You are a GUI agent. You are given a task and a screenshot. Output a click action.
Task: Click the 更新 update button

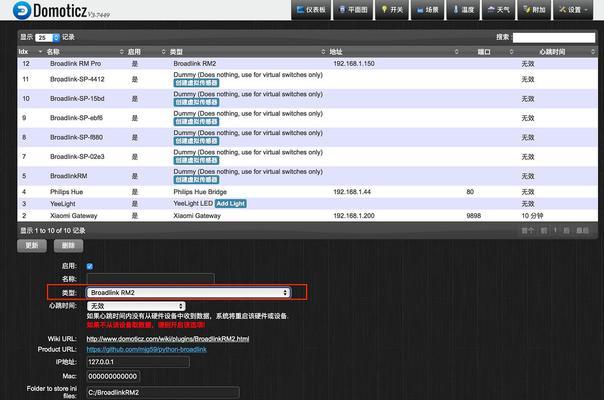pyautogui.click(x=32, y=245)
